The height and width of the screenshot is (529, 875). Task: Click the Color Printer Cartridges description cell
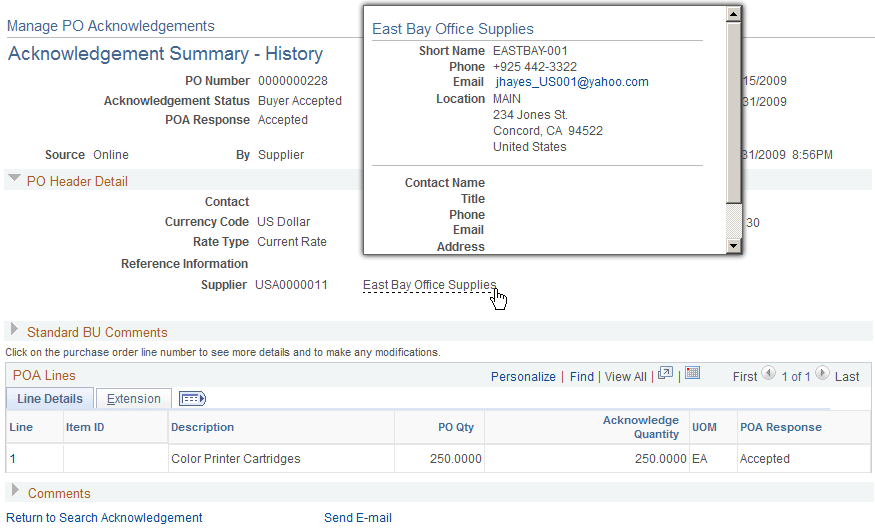pyautogui.click(x=235, y=459)
